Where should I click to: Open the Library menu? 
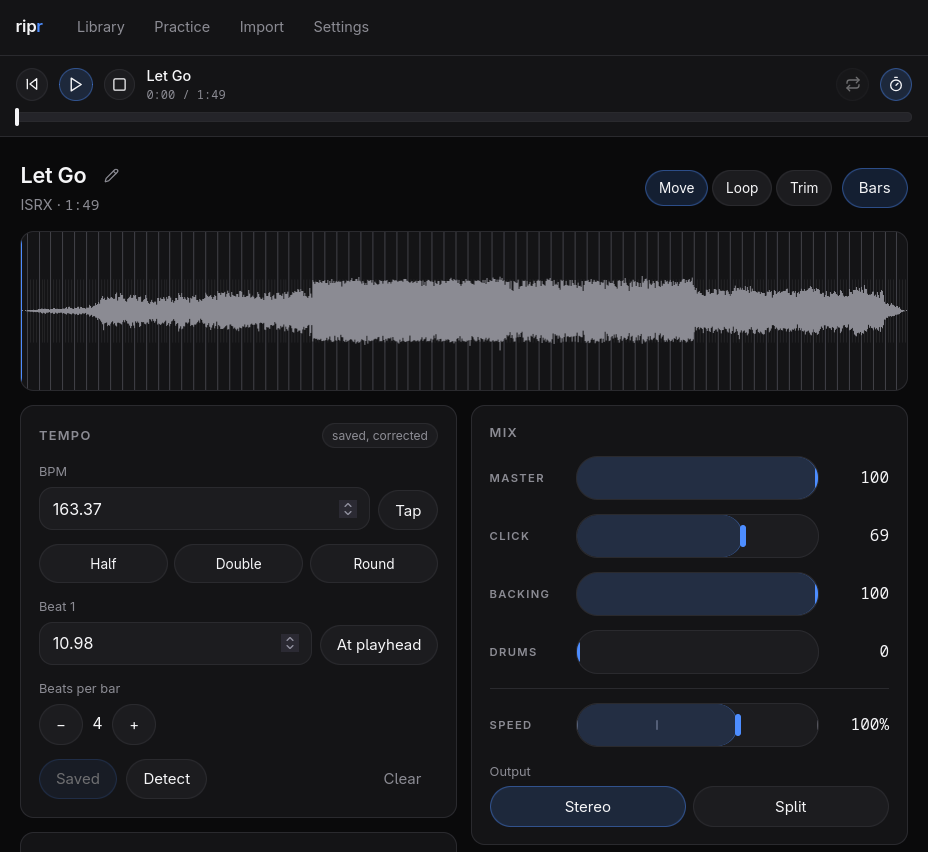pyautogui.click(x=101, y=27)
